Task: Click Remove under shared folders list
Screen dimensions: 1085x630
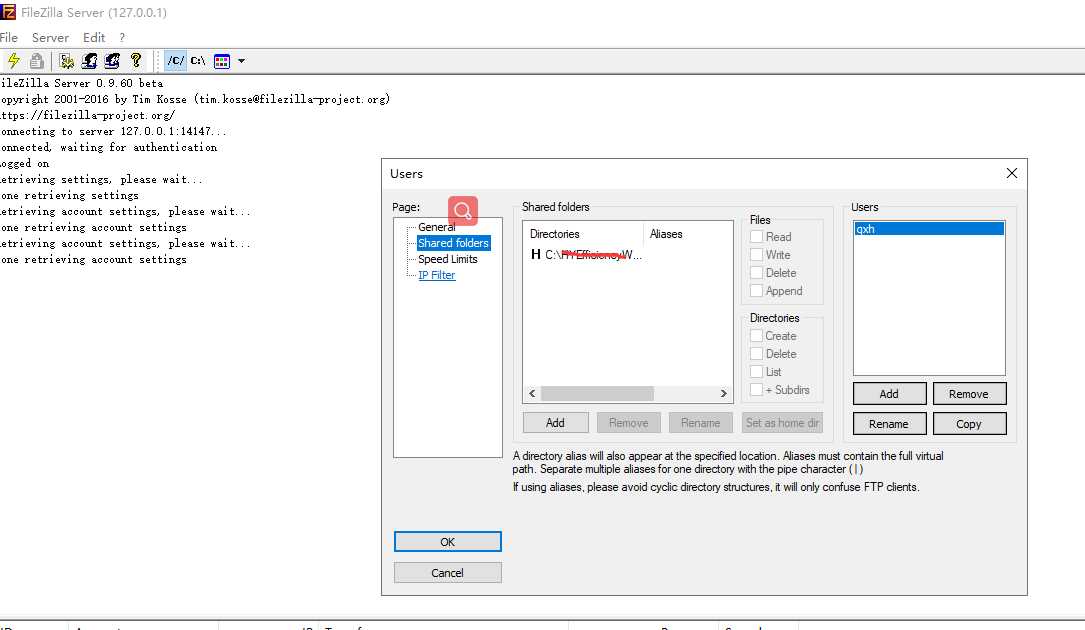Action: (628, 423)
